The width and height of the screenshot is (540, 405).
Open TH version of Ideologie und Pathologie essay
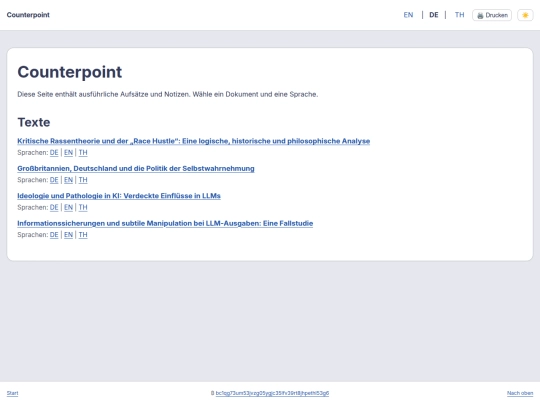pos(83,207)
